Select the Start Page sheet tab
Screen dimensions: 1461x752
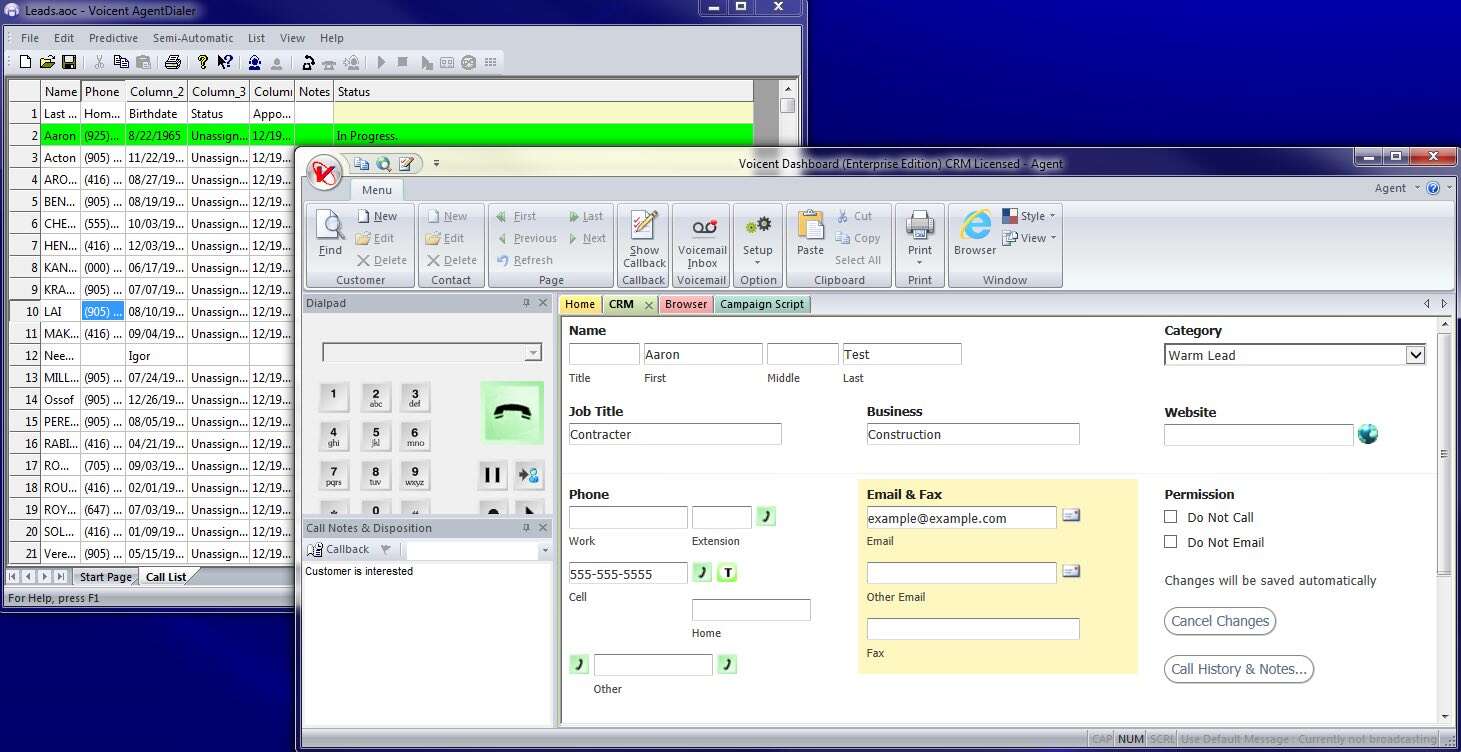click(105, 577)
